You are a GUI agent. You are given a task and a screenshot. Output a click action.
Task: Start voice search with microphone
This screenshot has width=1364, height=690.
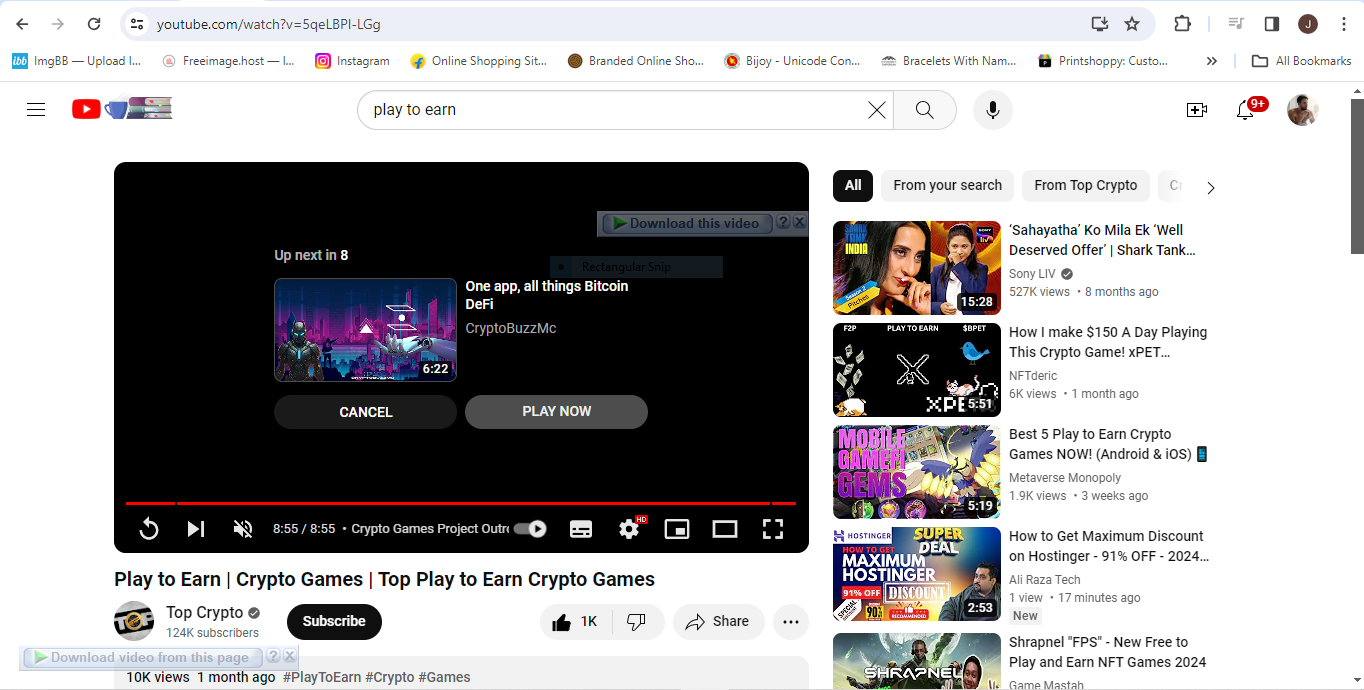(x=992, y=110)
